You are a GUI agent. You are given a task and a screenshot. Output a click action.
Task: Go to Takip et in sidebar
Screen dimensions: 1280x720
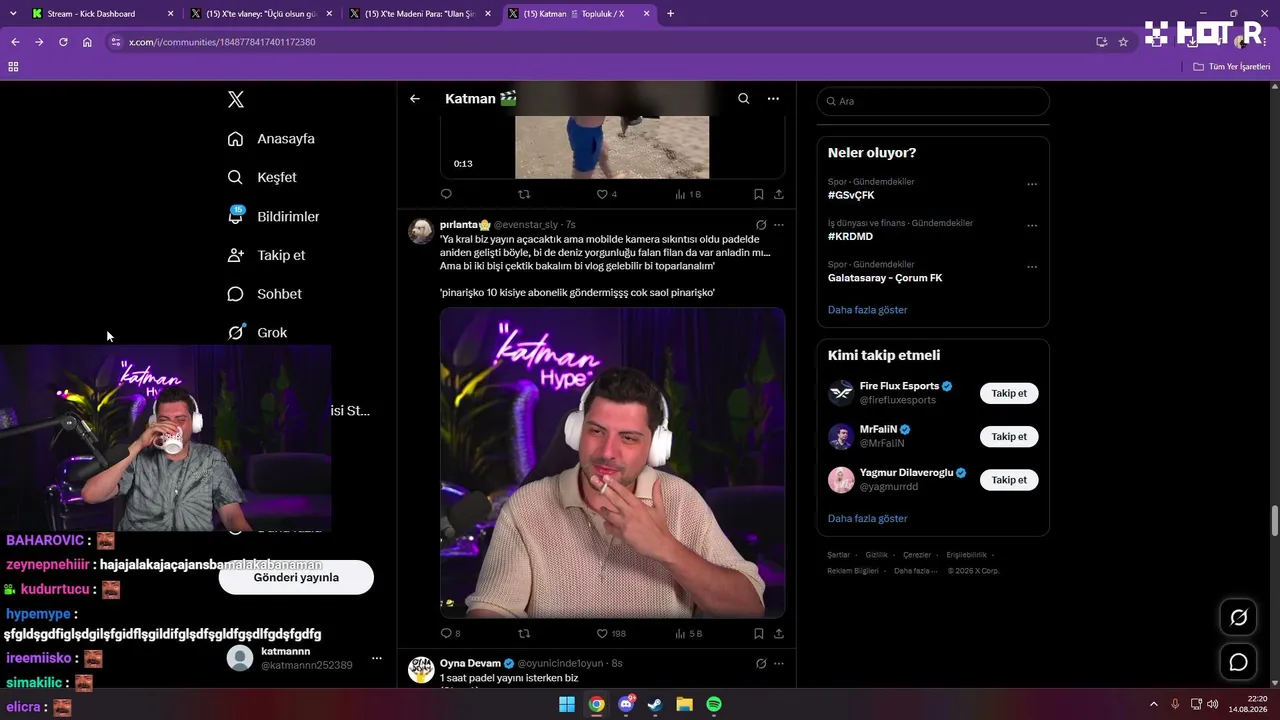[266, 255]
